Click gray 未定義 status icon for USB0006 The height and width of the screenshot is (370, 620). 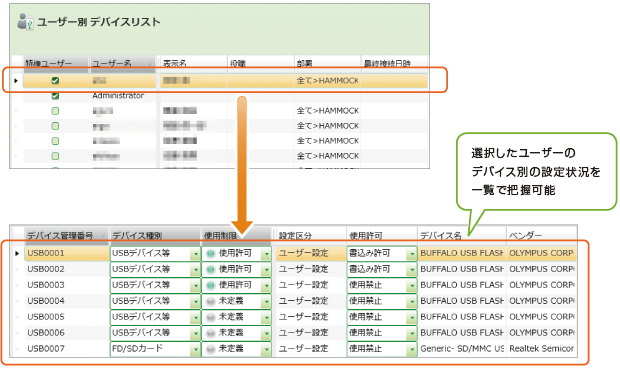click(211, 333)
